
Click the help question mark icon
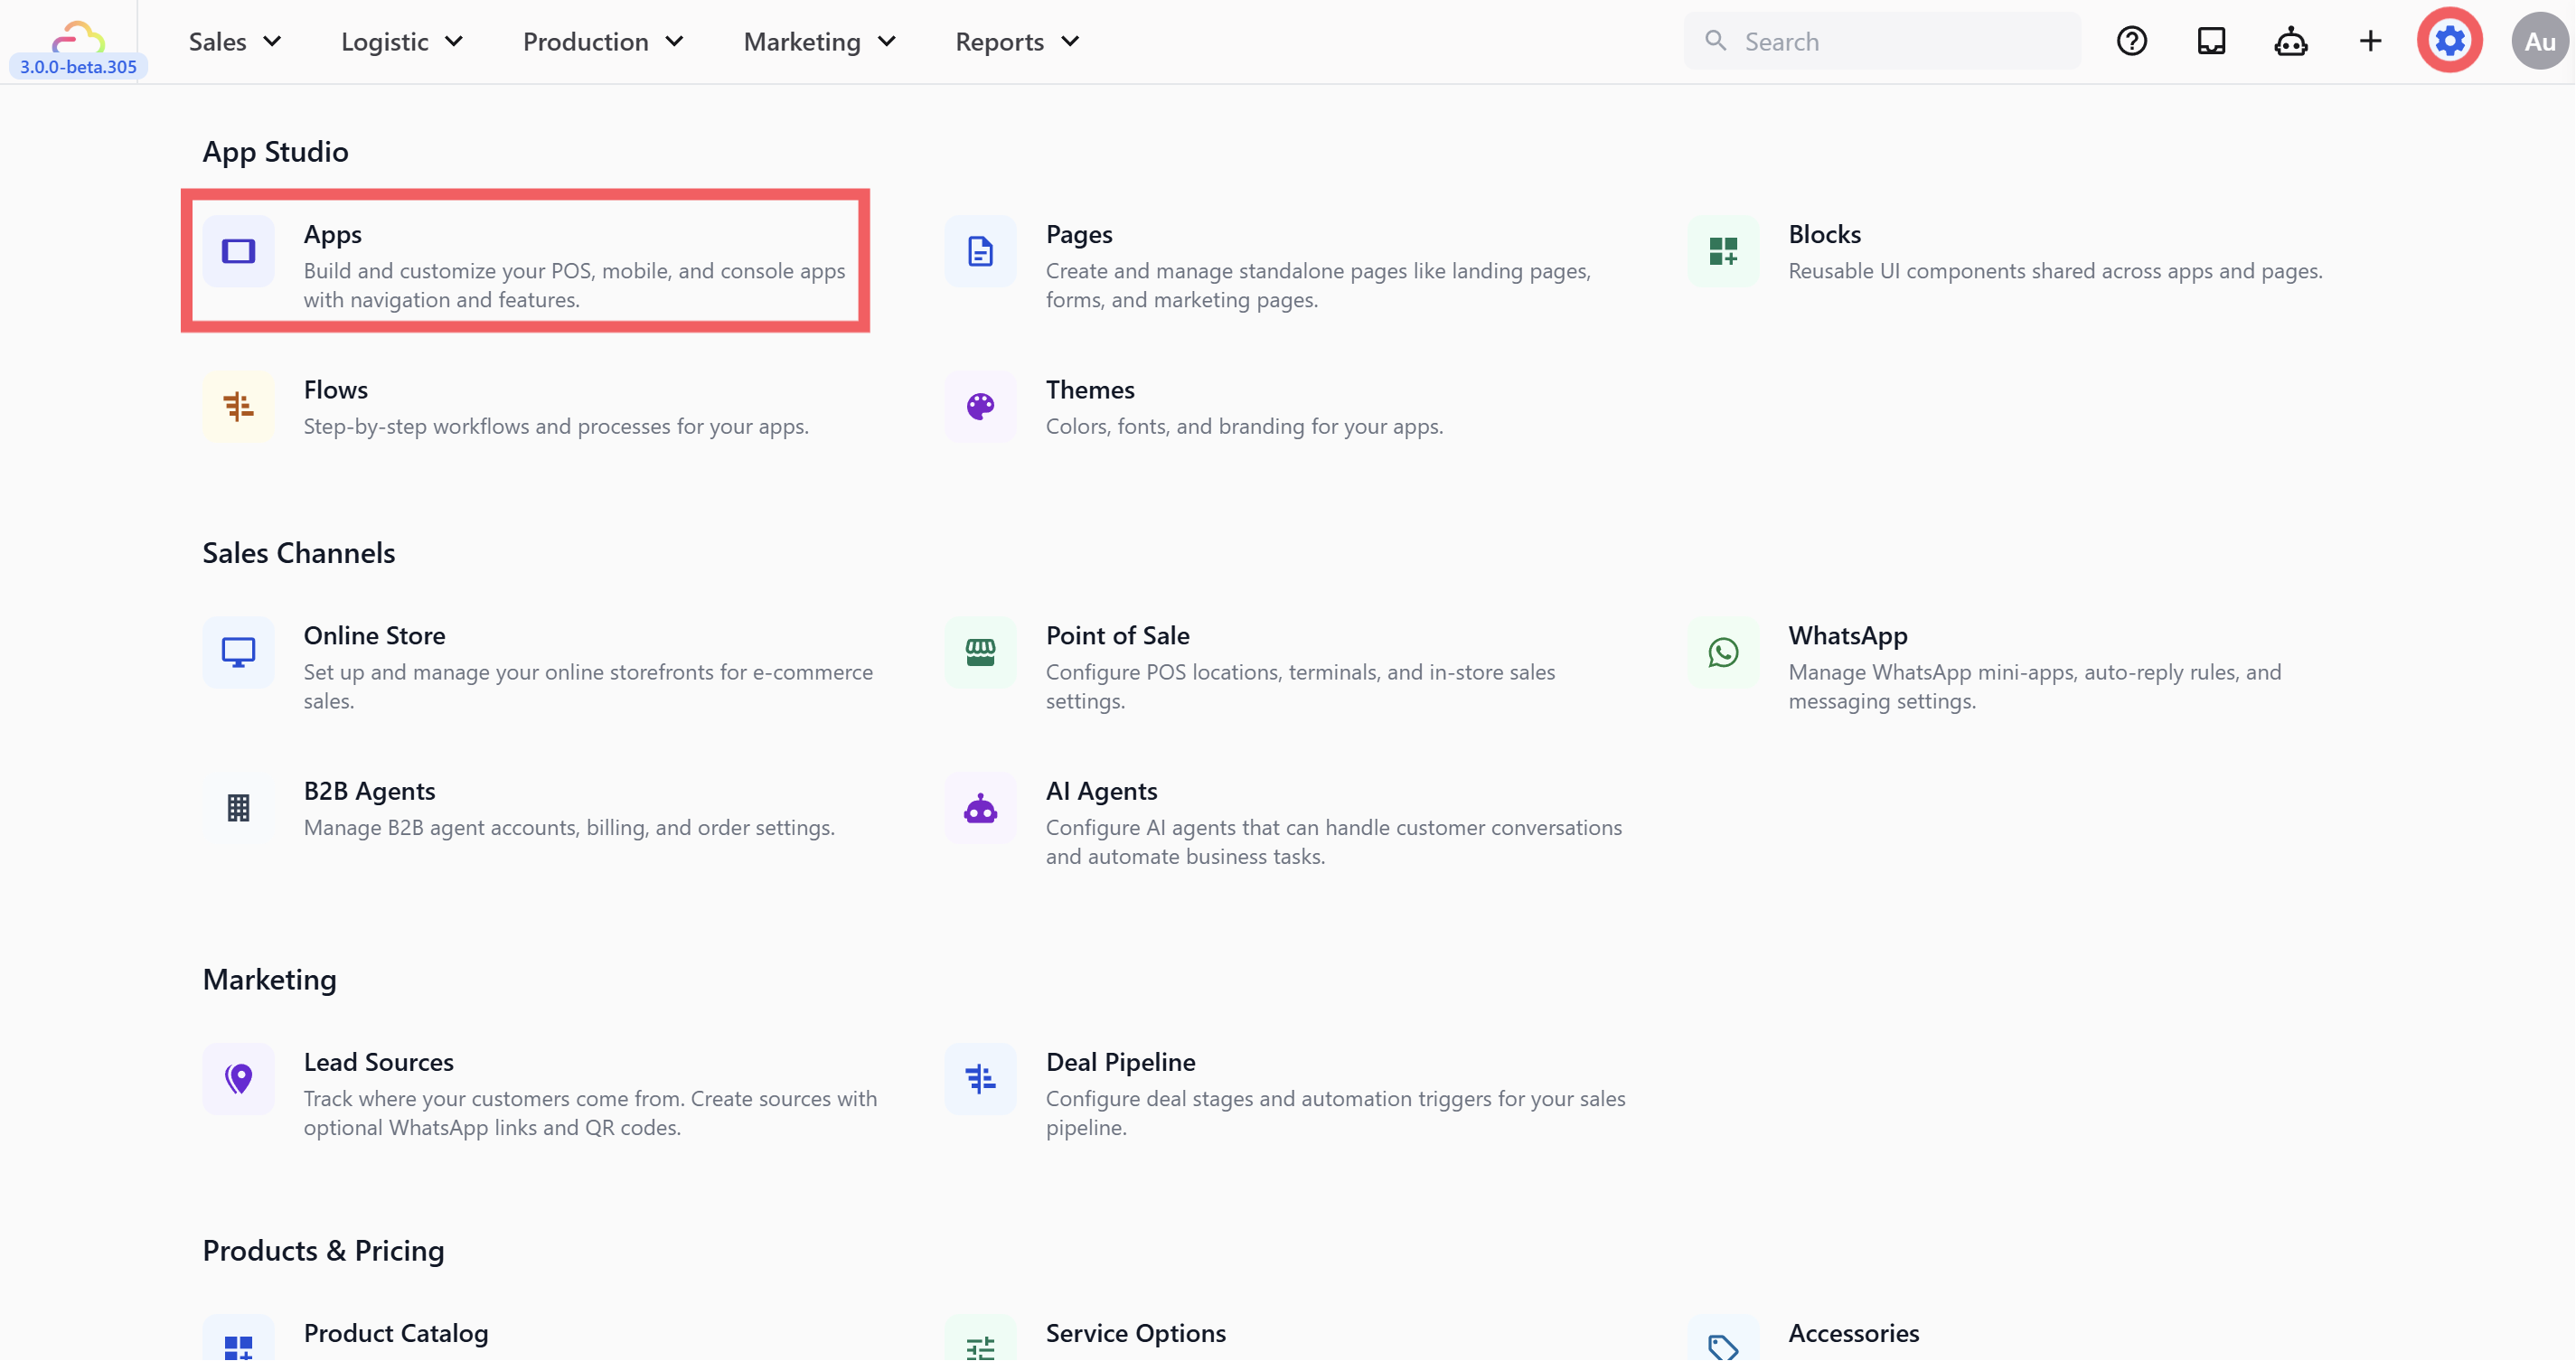(2131, 41)
